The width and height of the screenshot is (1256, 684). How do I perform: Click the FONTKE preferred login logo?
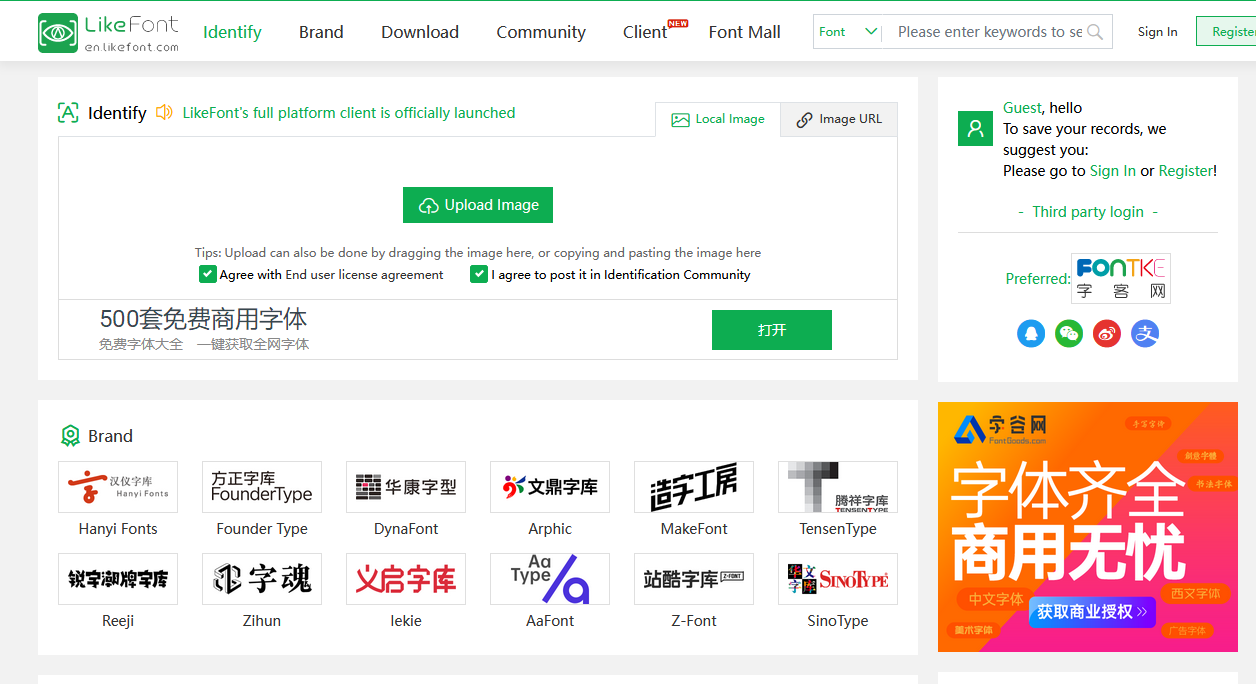(x=1120, y=278)
